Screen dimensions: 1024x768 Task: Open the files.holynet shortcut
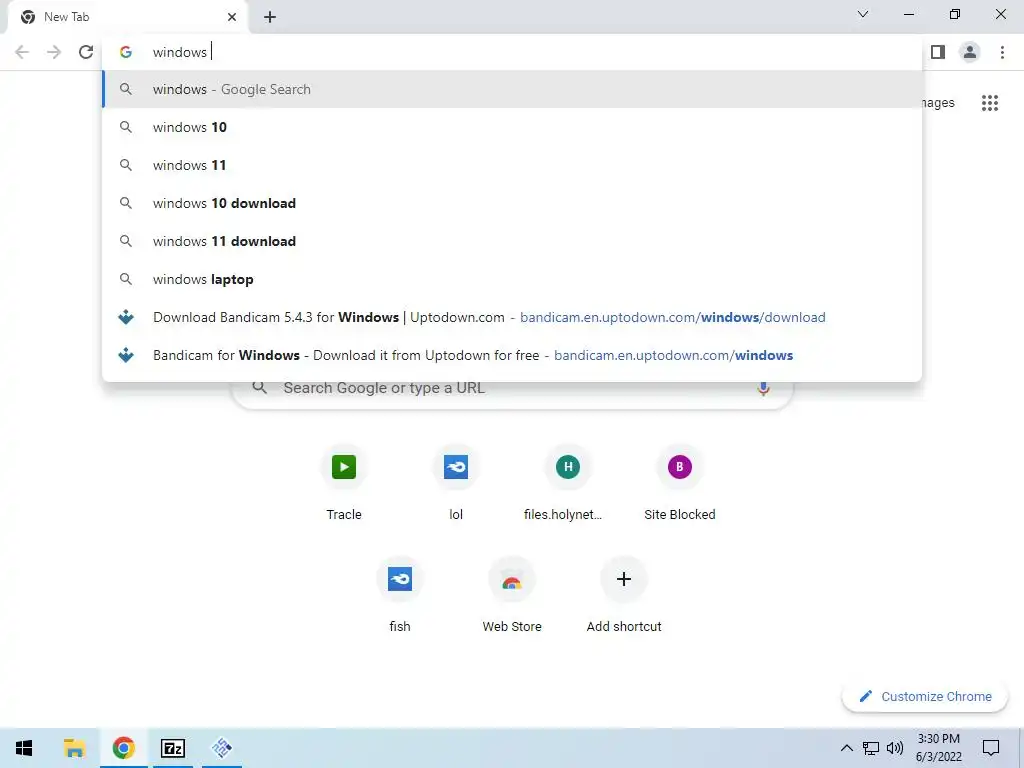[x=568, y=483]
